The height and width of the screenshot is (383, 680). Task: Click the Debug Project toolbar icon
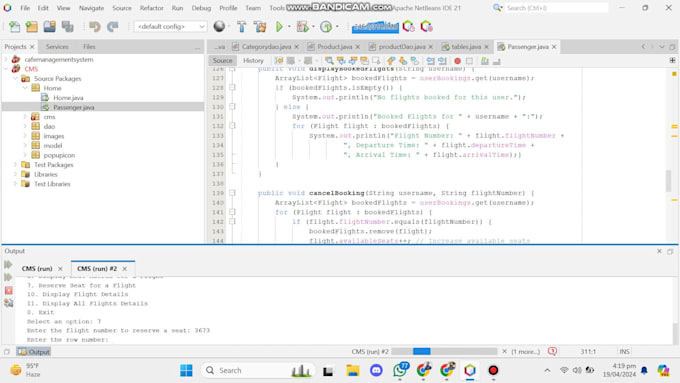pyautogui.click(x=302, y=26)
